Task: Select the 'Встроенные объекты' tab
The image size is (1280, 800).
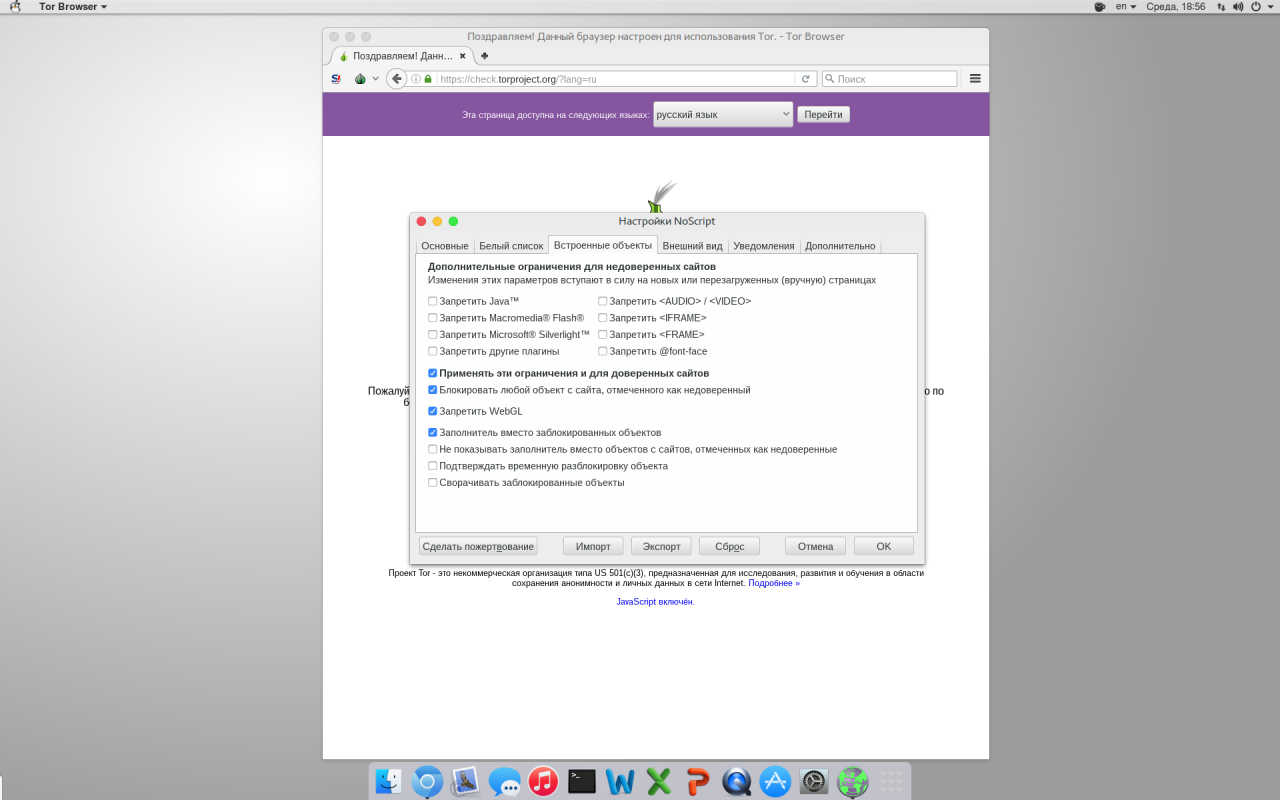Action: pos(603,245)
